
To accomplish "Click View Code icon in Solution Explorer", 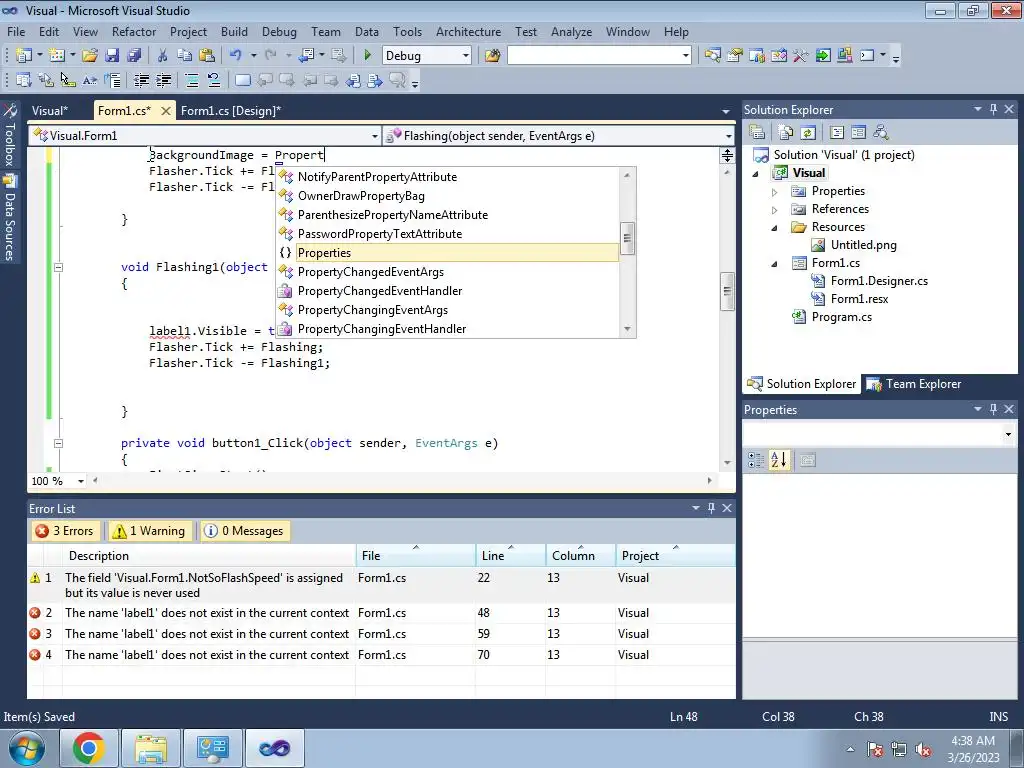I will pos(837,133).
